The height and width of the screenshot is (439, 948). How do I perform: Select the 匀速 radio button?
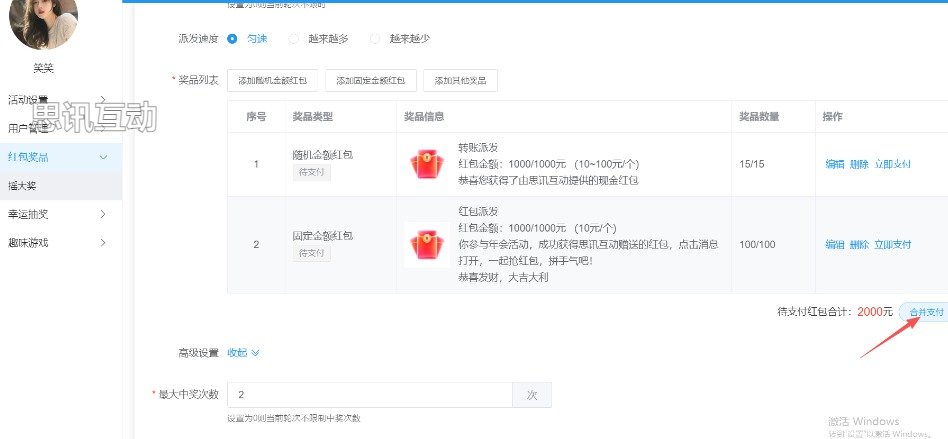(232, 39)
